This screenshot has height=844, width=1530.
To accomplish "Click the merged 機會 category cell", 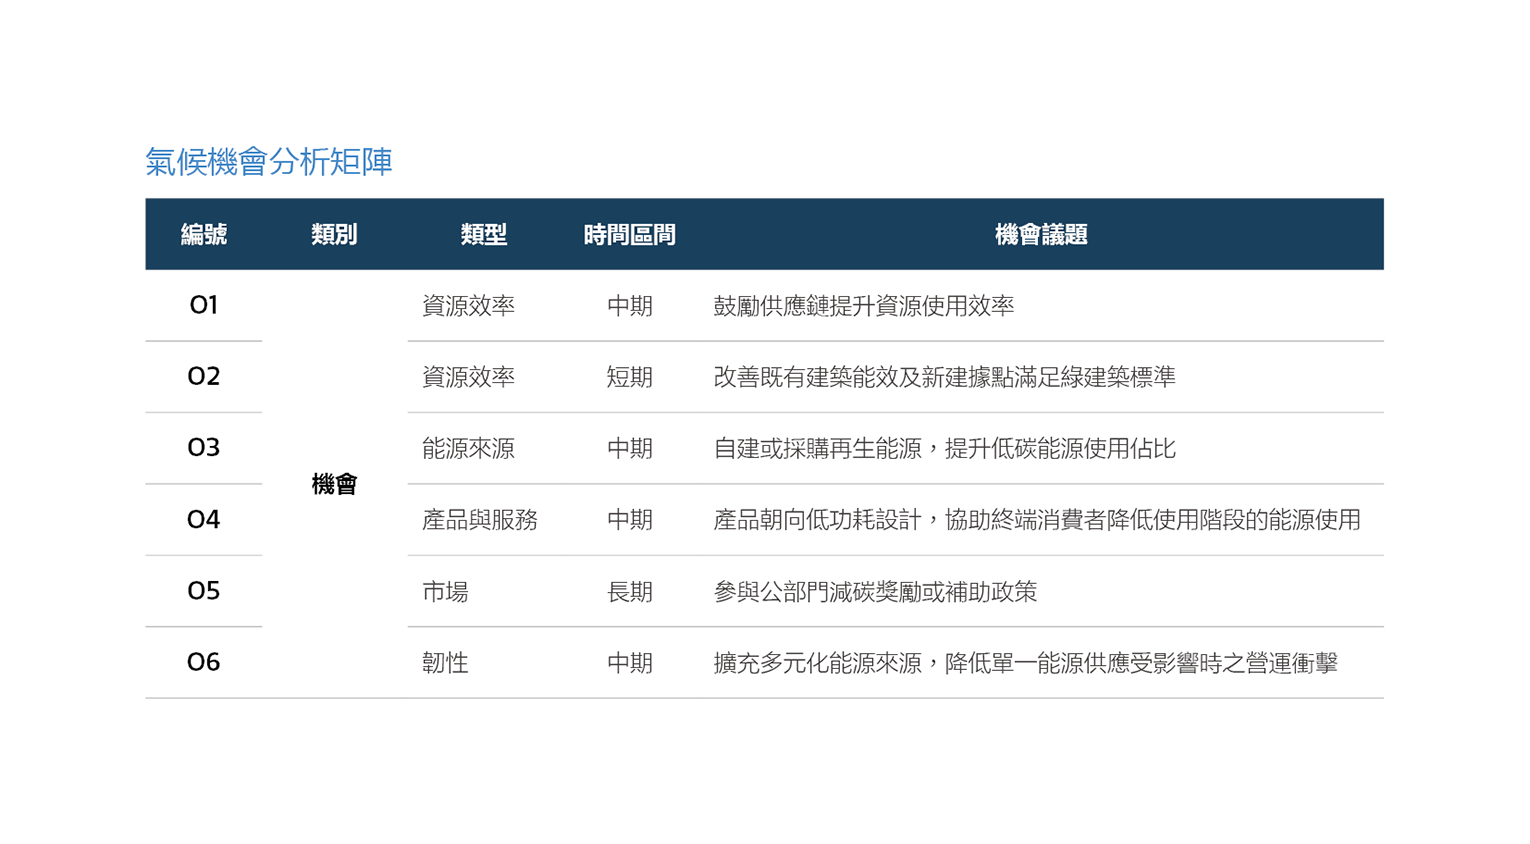I will [334, 485].
